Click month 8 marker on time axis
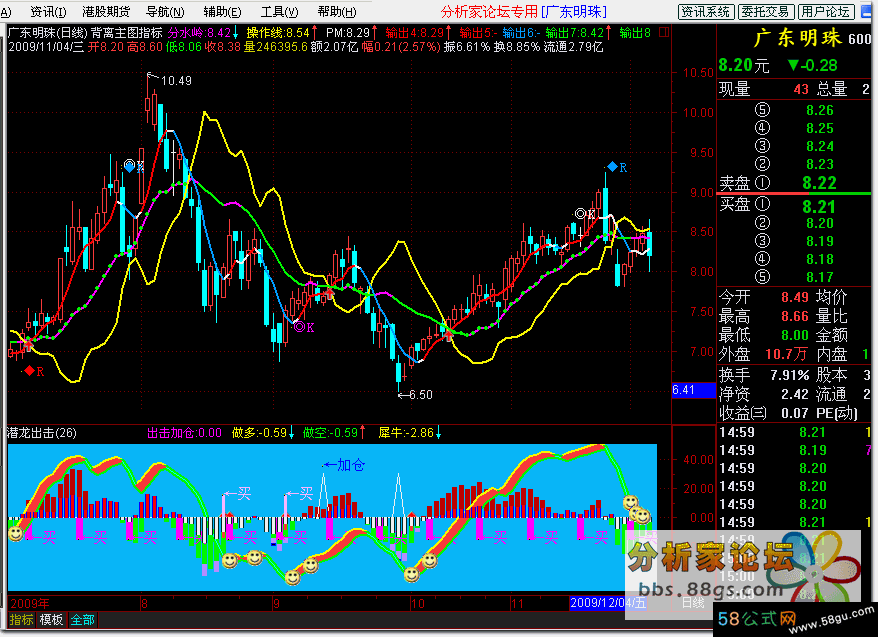 click(x=144, y=603)
